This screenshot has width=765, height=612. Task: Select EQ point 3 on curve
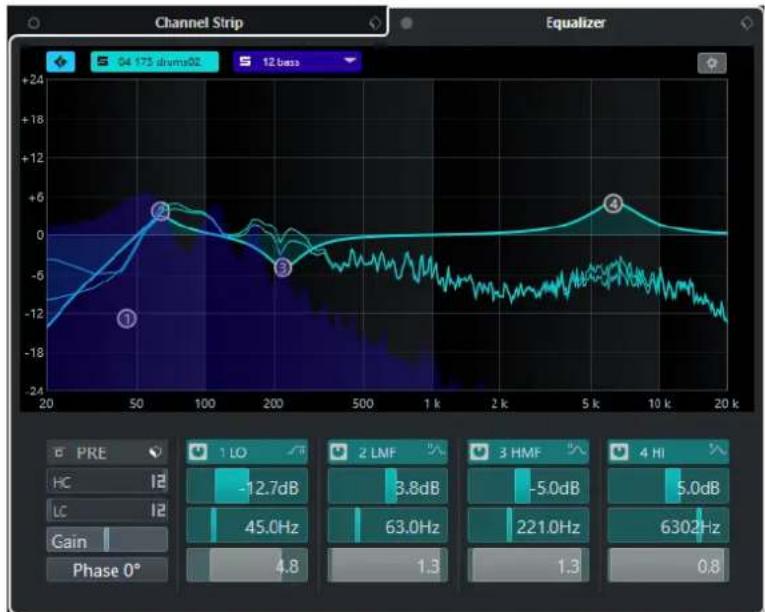[283, 267]
